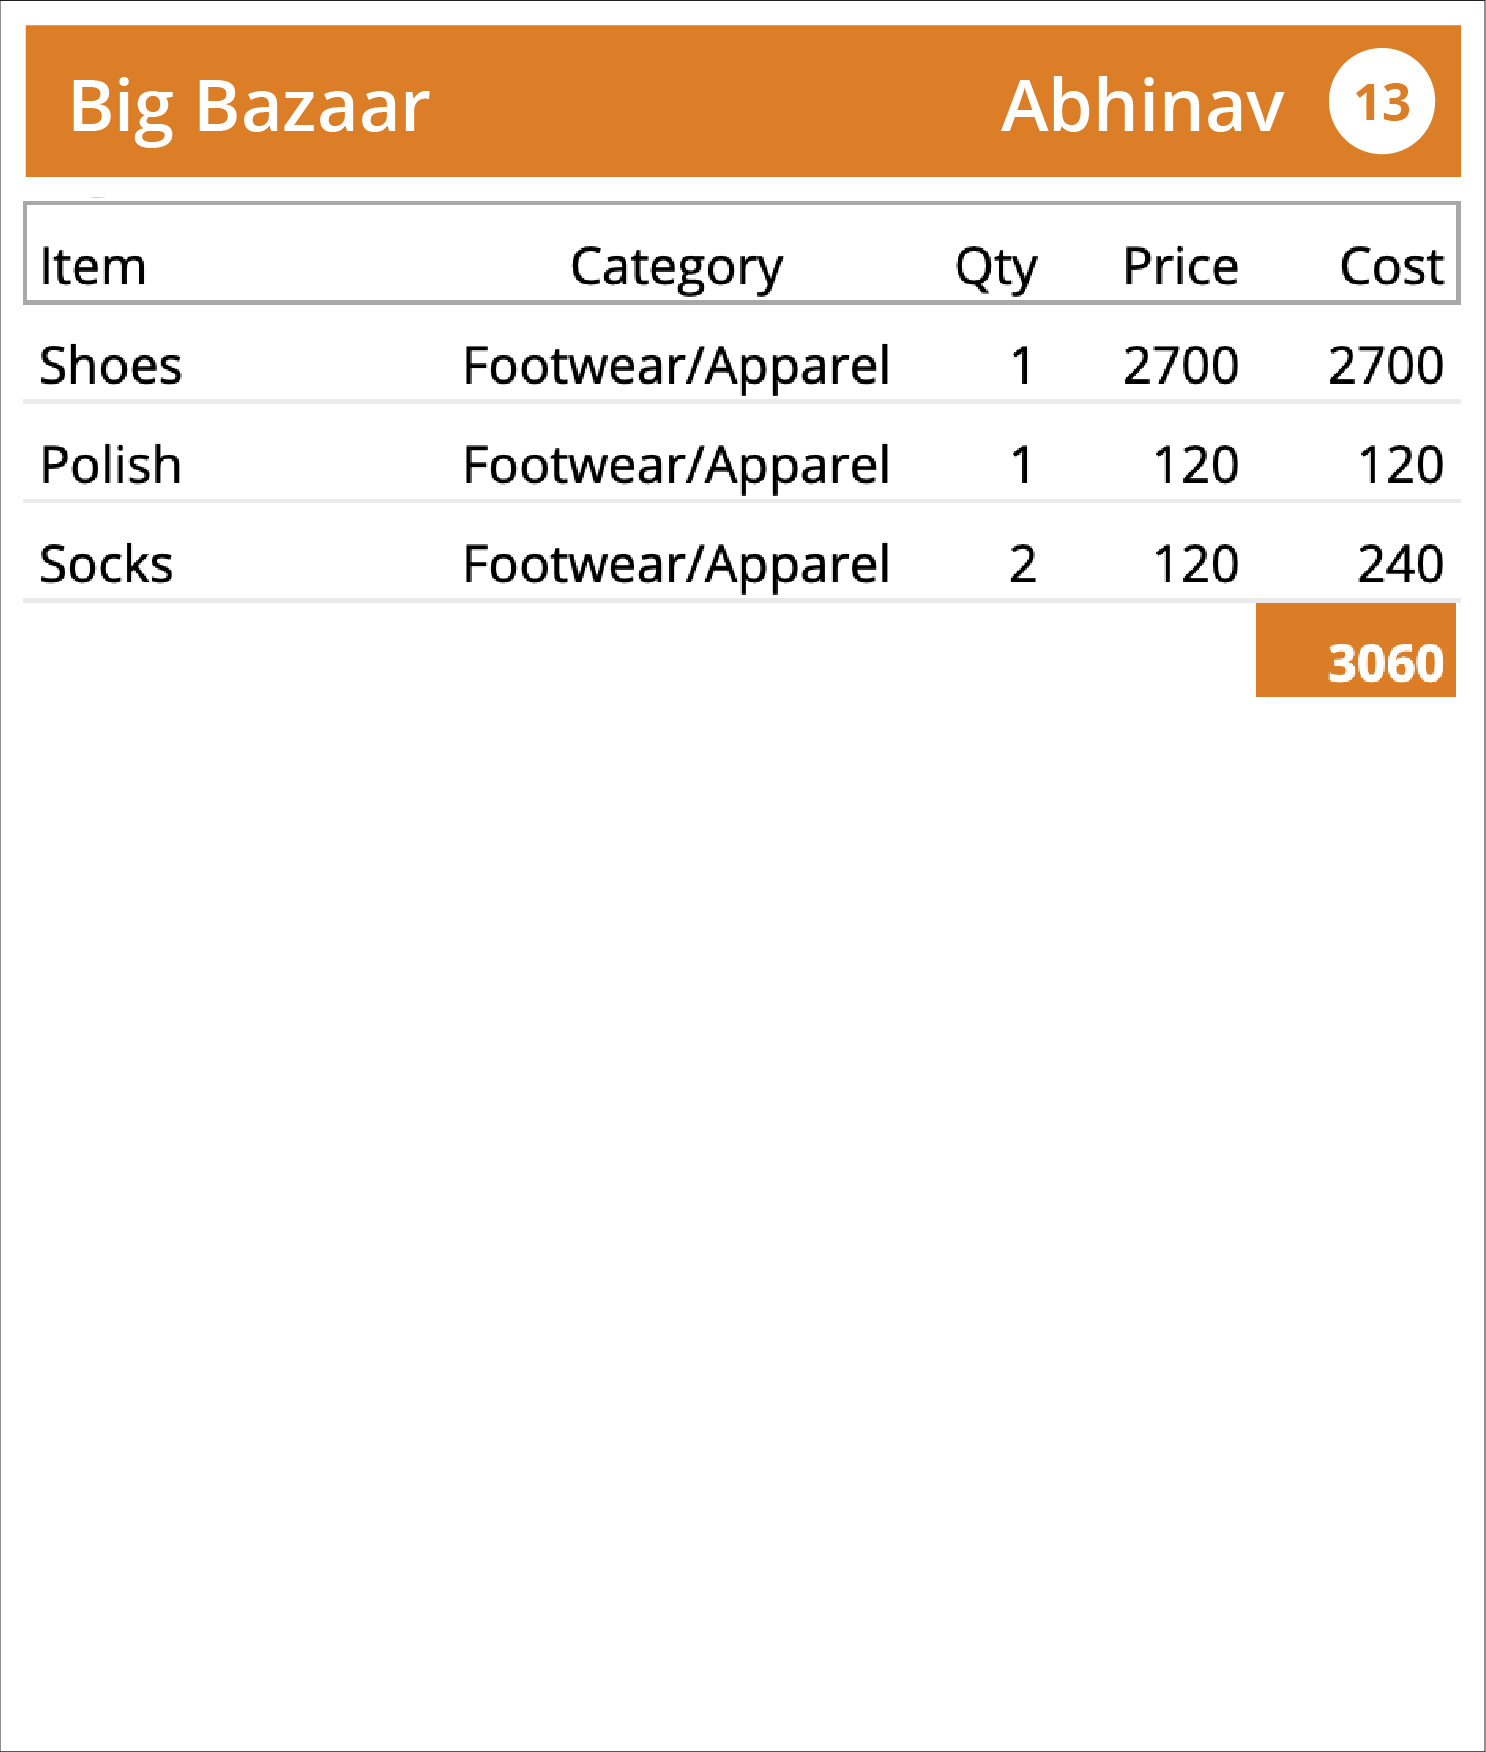Click the Shoes category Footwear/Apparel cell
This screenshot has width=1486, height=1752.
(x=676, y=366)
